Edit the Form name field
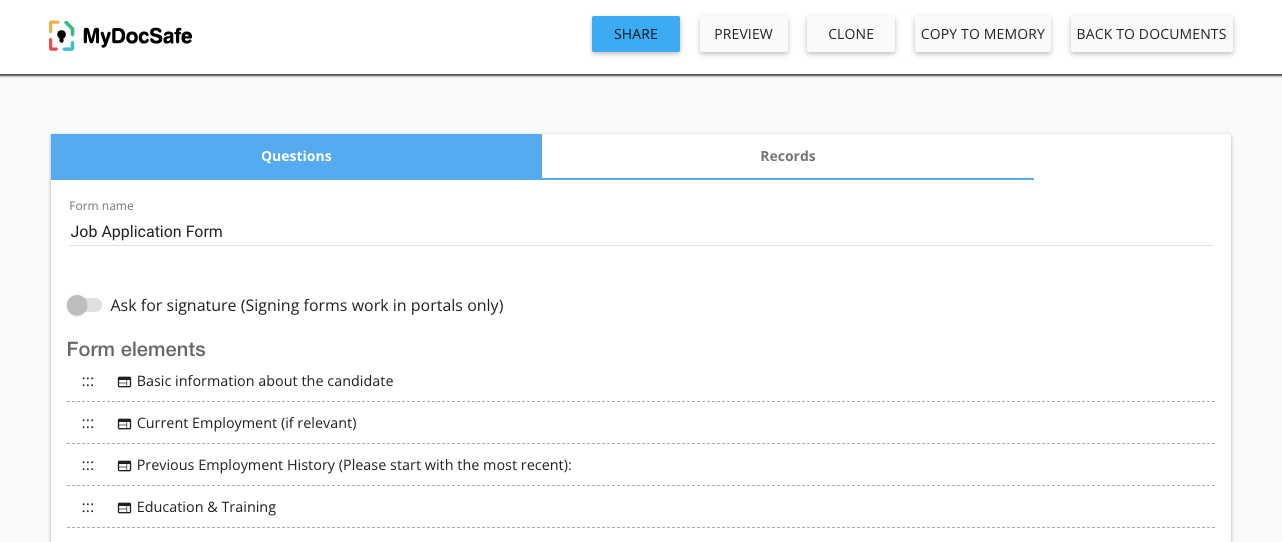 [x=640, y=232]
